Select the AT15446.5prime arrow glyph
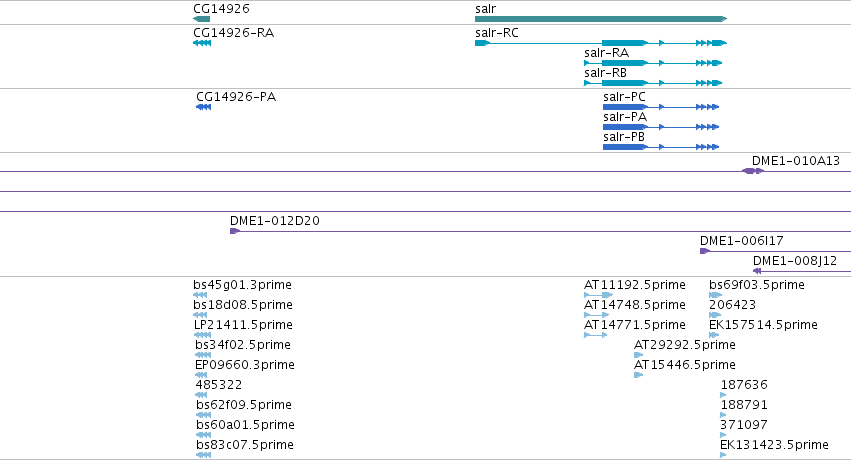 638,375
